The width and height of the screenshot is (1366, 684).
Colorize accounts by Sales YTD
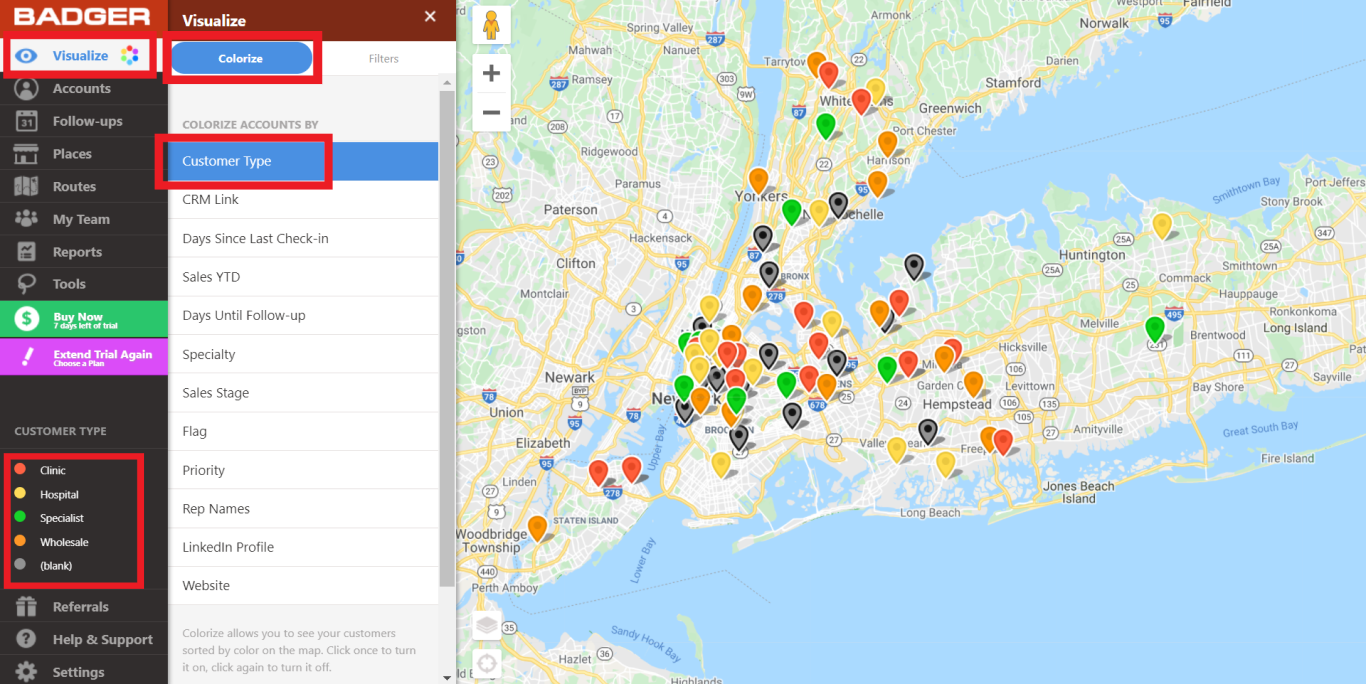pyautogui.click(x=303, y=277)
